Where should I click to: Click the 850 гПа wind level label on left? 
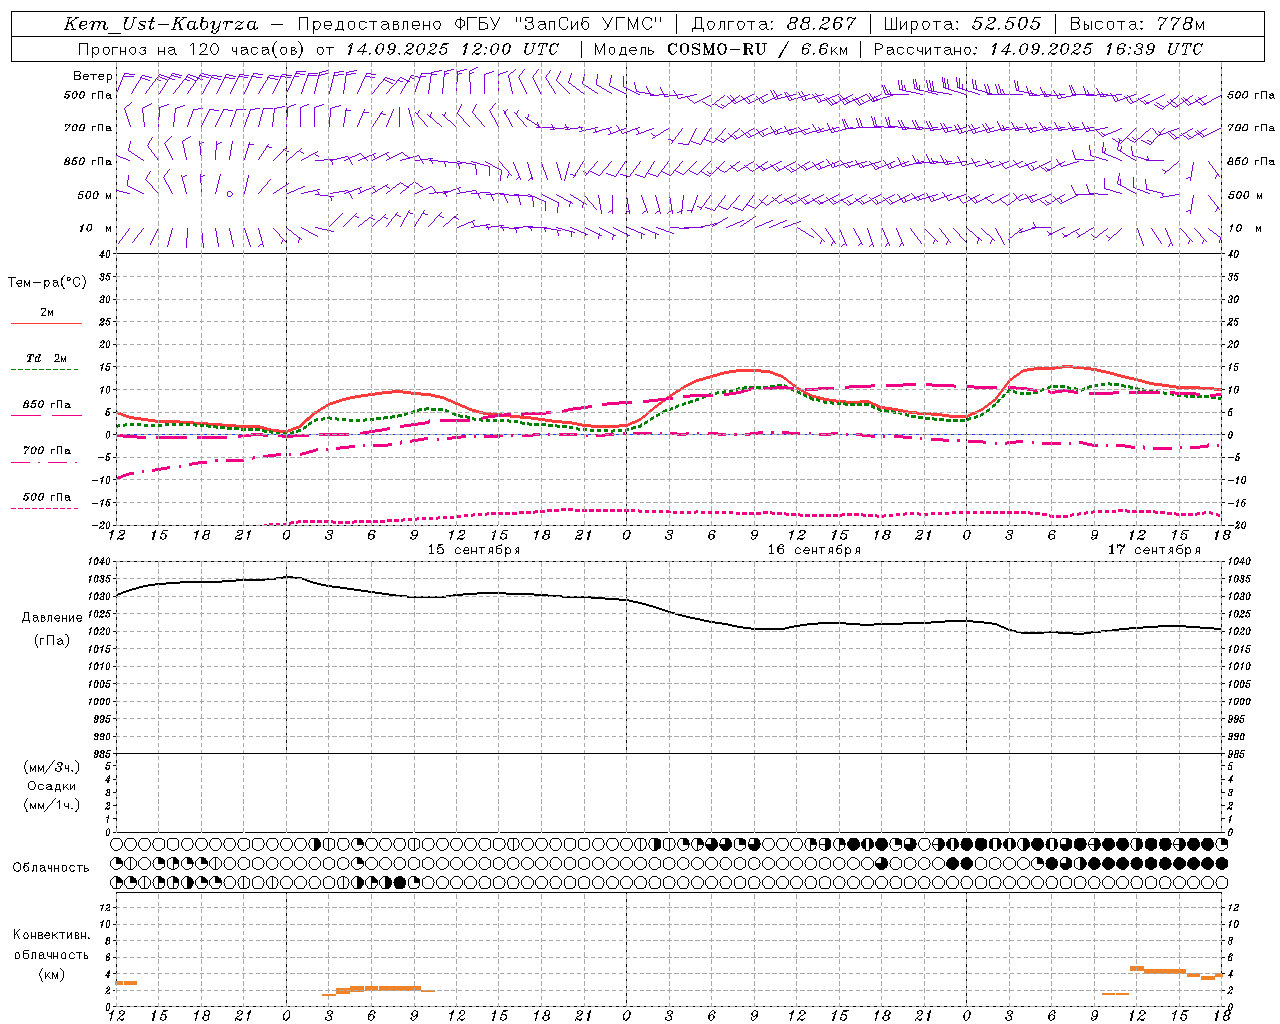pyautogui.click(x=88, y=161)
